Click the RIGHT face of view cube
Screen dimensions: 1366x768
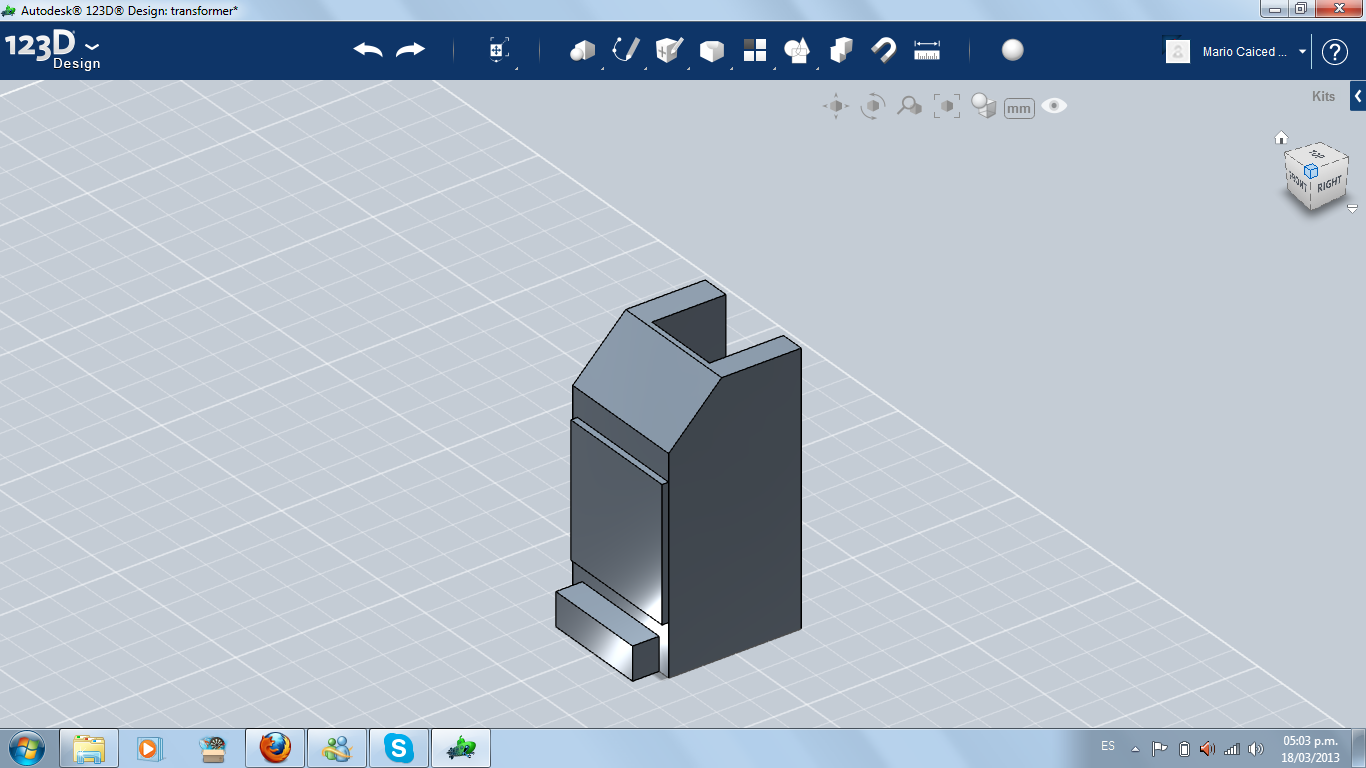[x=1329, y=184]
